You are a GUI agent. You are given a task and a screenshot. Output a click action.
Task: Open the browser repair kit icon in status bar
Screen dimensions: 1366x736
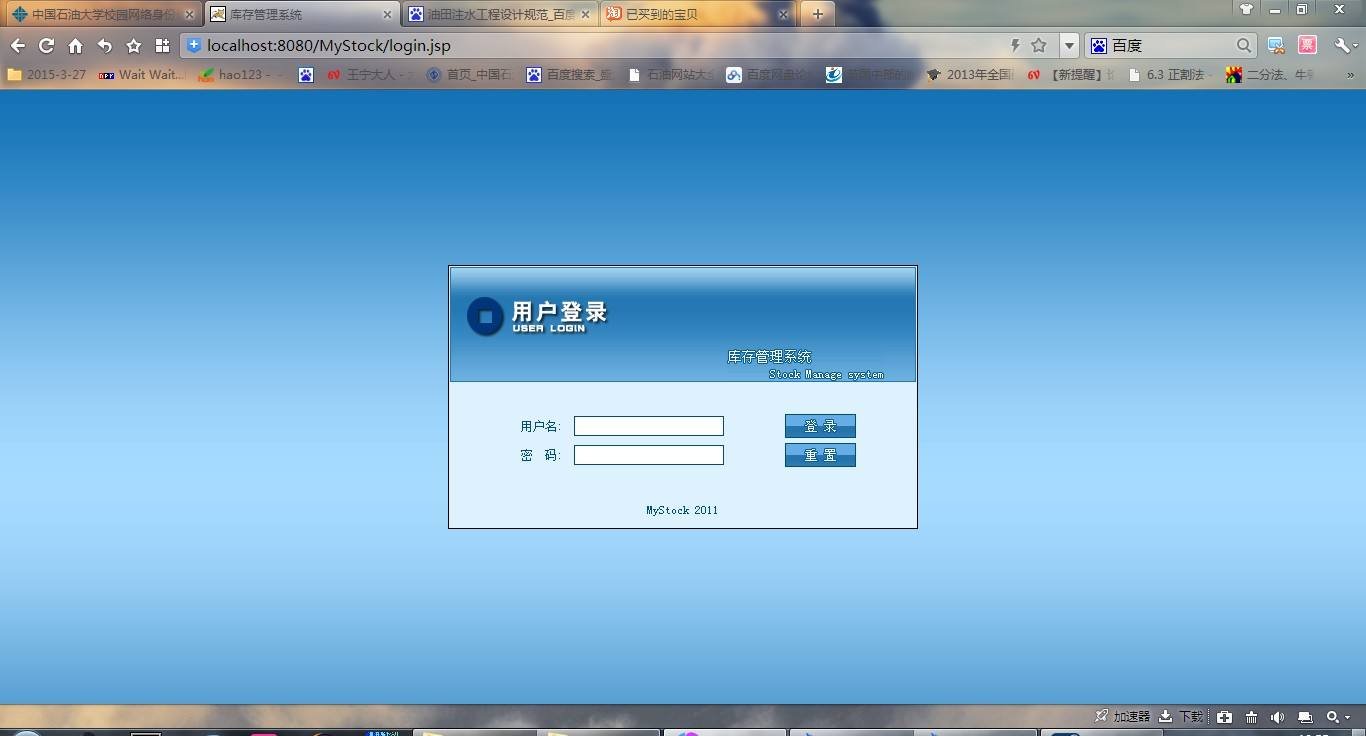(1224, 716)
